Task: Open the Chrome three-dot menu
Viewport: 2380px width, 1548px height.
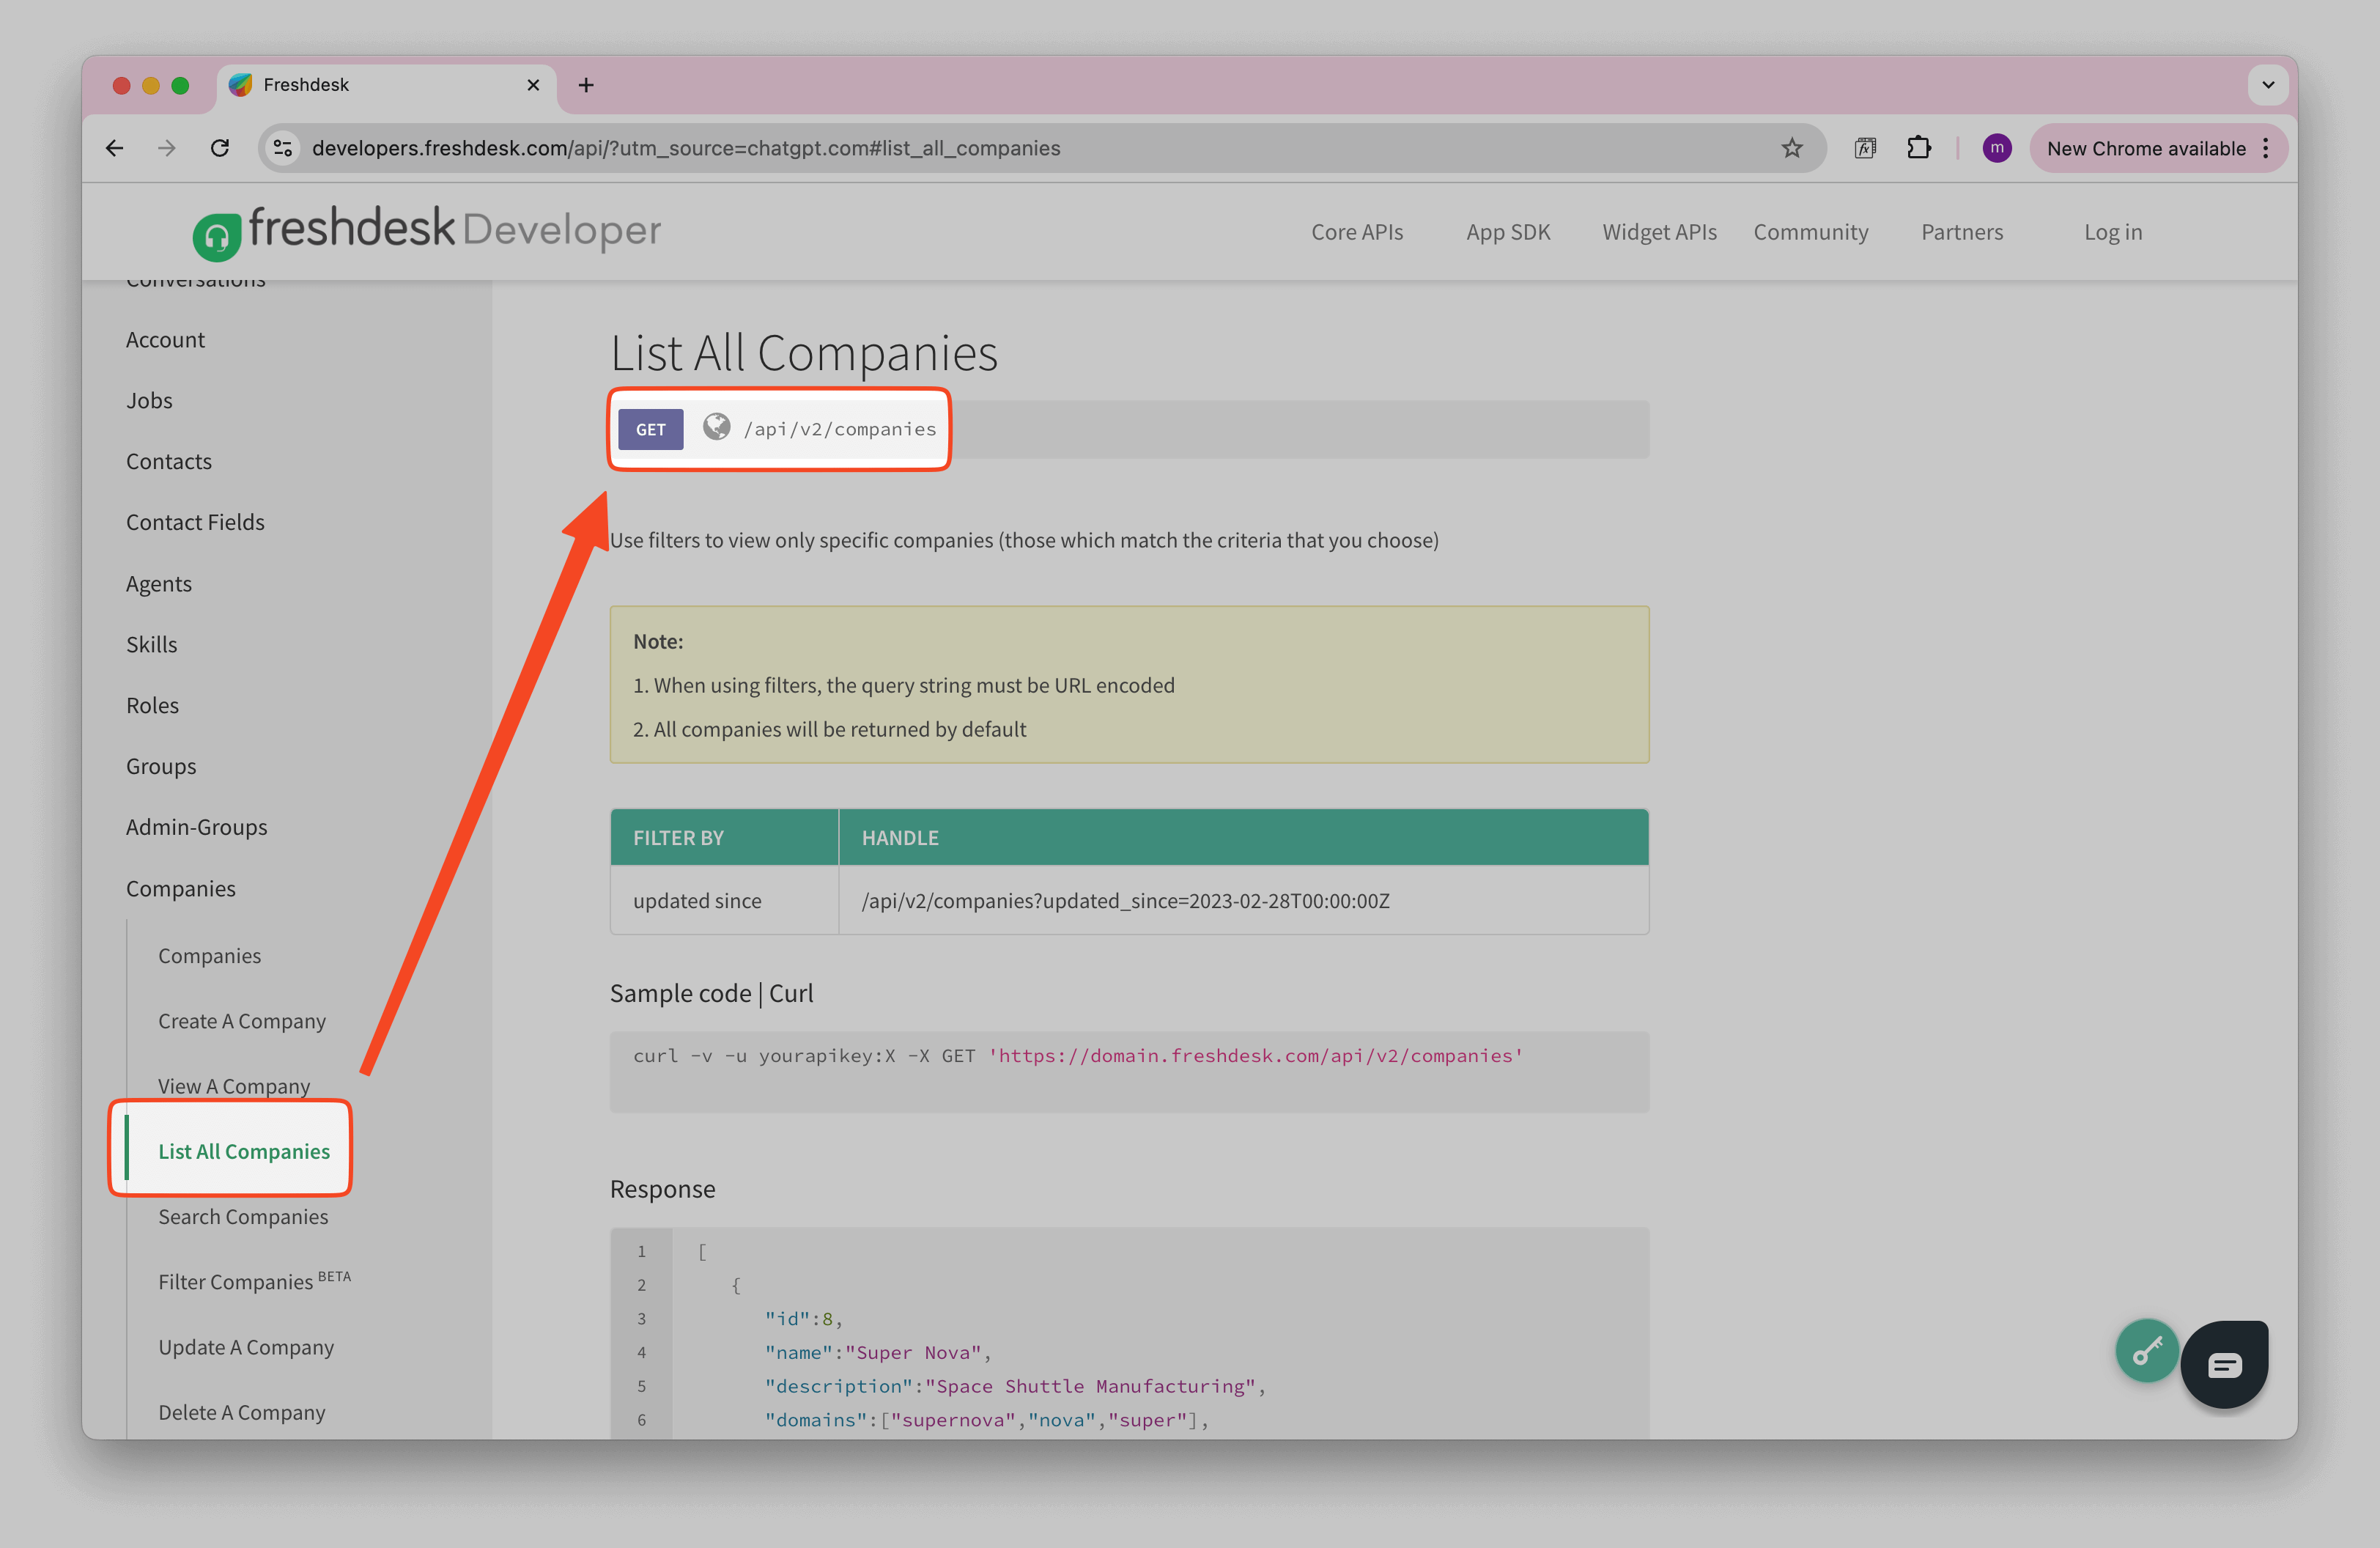Action: click(x=2266, y=148)
